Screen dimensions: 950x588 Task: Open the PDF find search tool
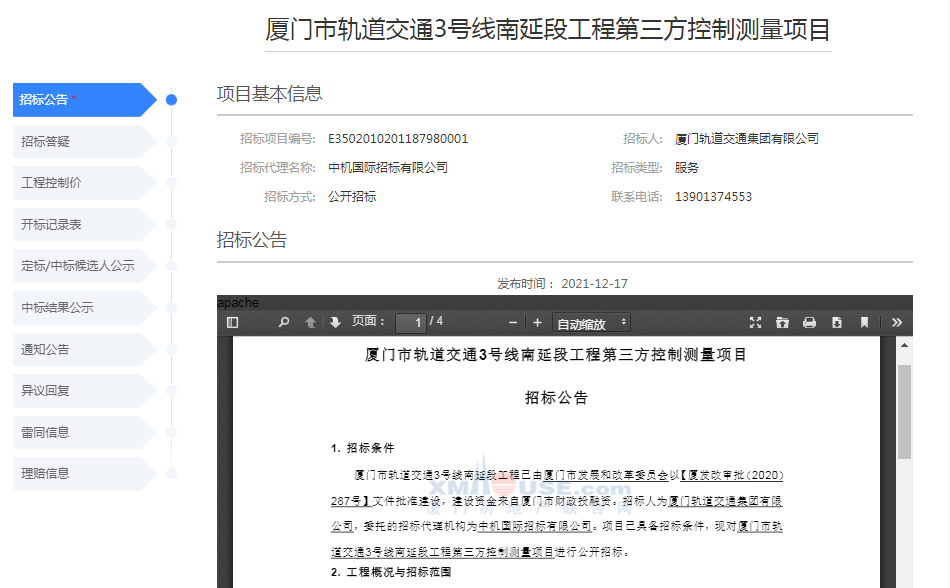coord(284,323)
